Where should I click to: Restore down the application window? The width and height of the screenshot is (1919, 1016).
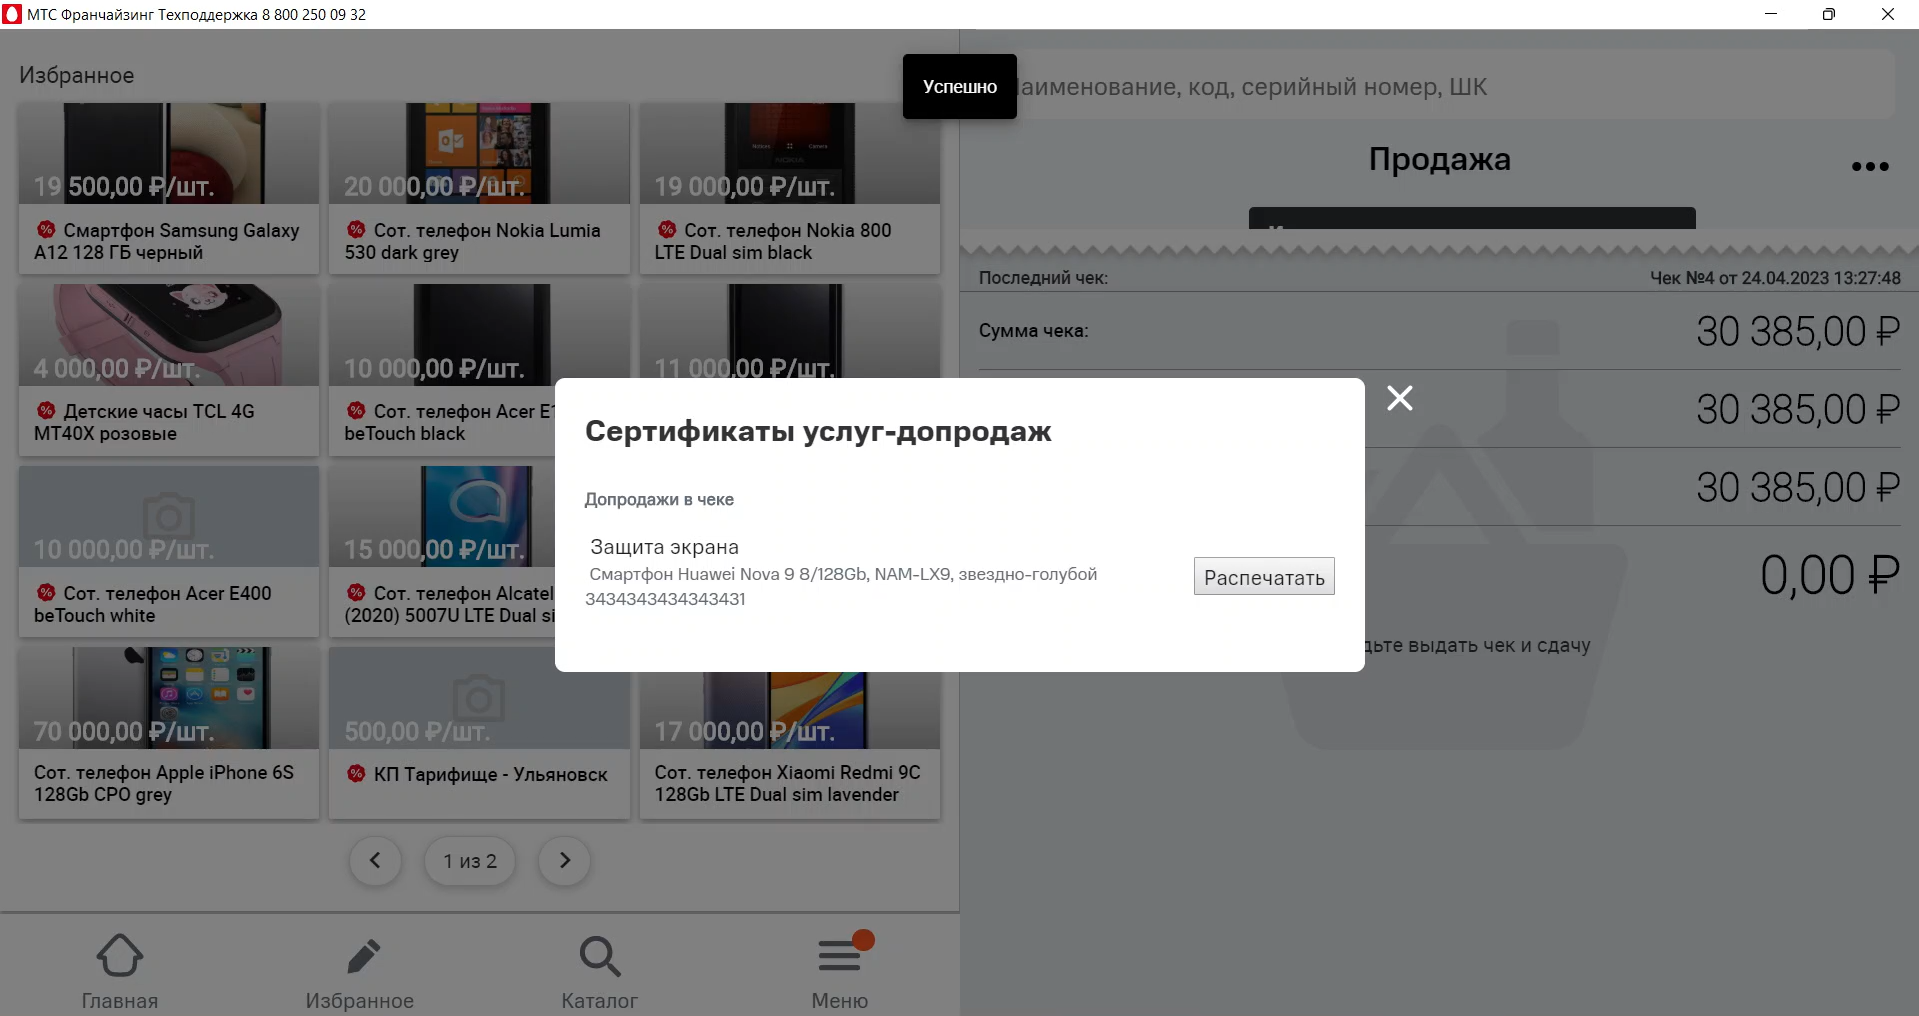pyautogui.click(x=1829, y=14)
